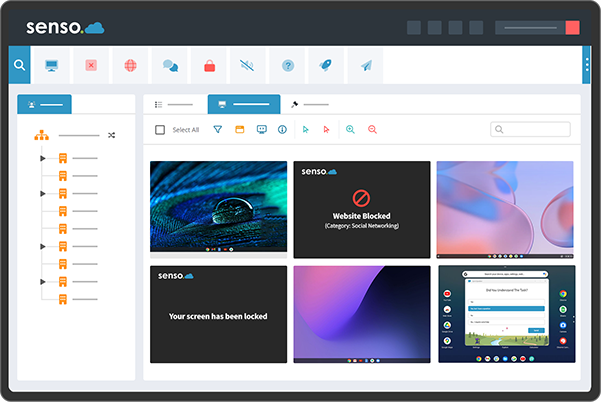This screenshot has height=402, width=601.
Task: Click the monitor screen icon in top toolbar
Action: [x=52, y=66]
